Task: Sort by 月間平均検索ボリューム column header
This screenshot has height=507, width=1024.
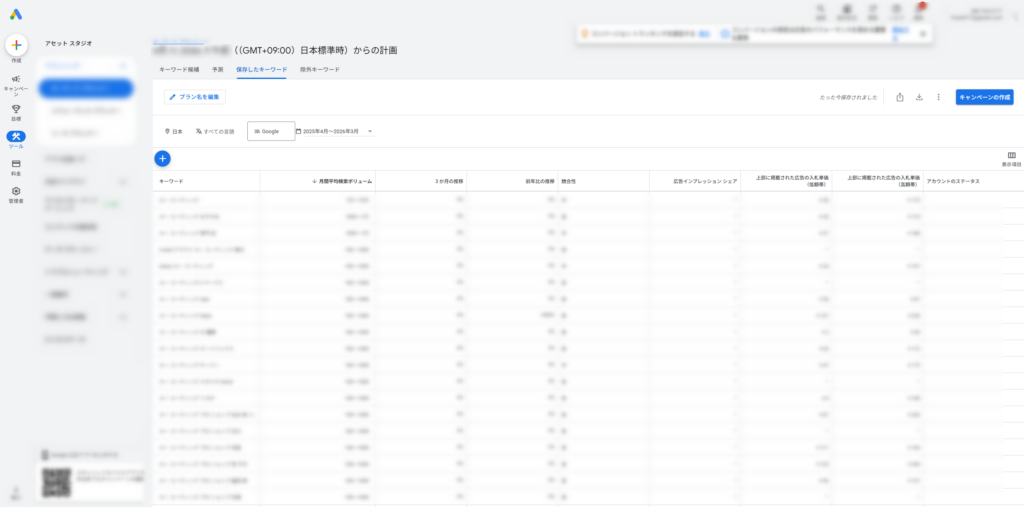Action: (x=345, y=181)
